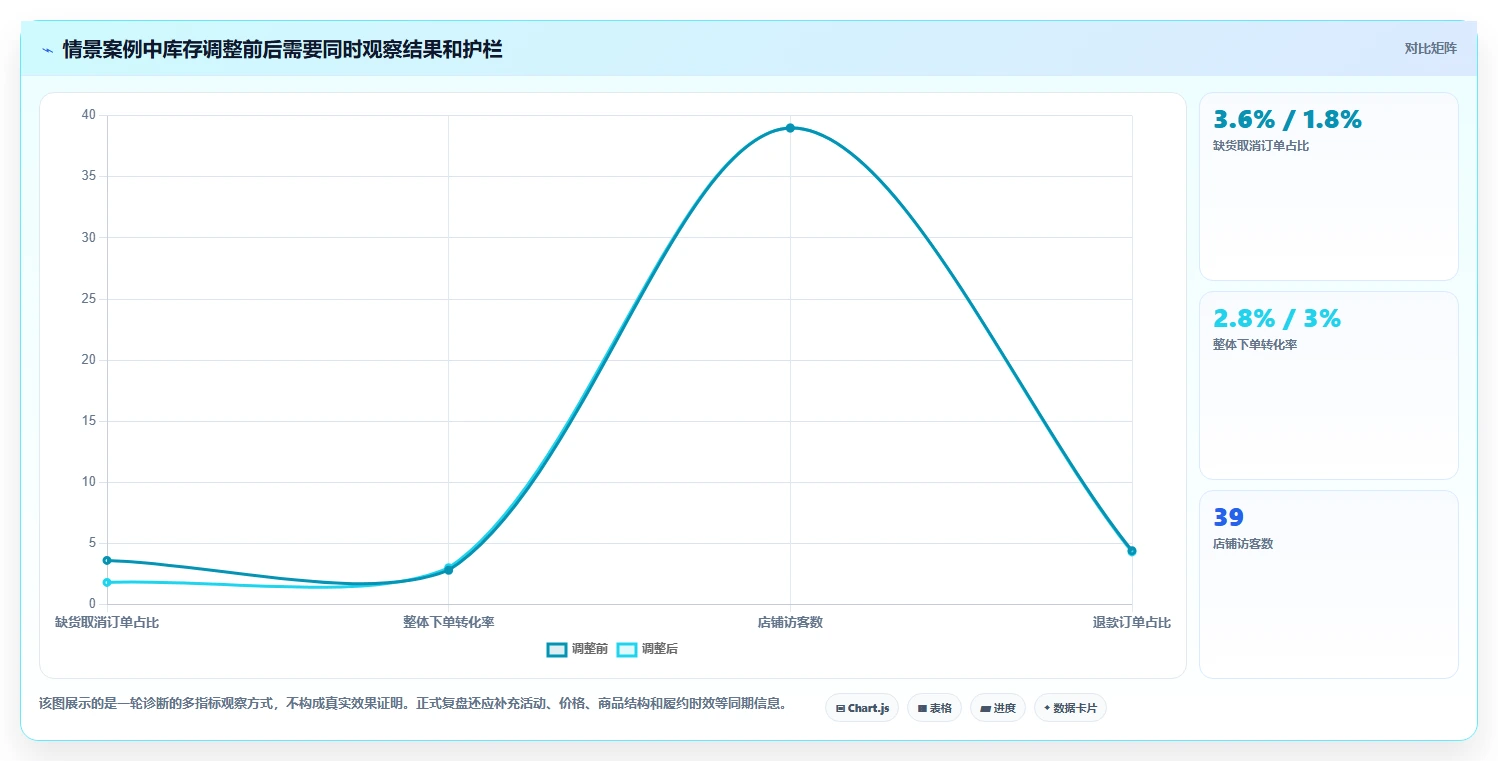The height and width of the screenshot is (761, 1498).
Task: Click the 调整后 legend color swatch
Action: point(627,649)
